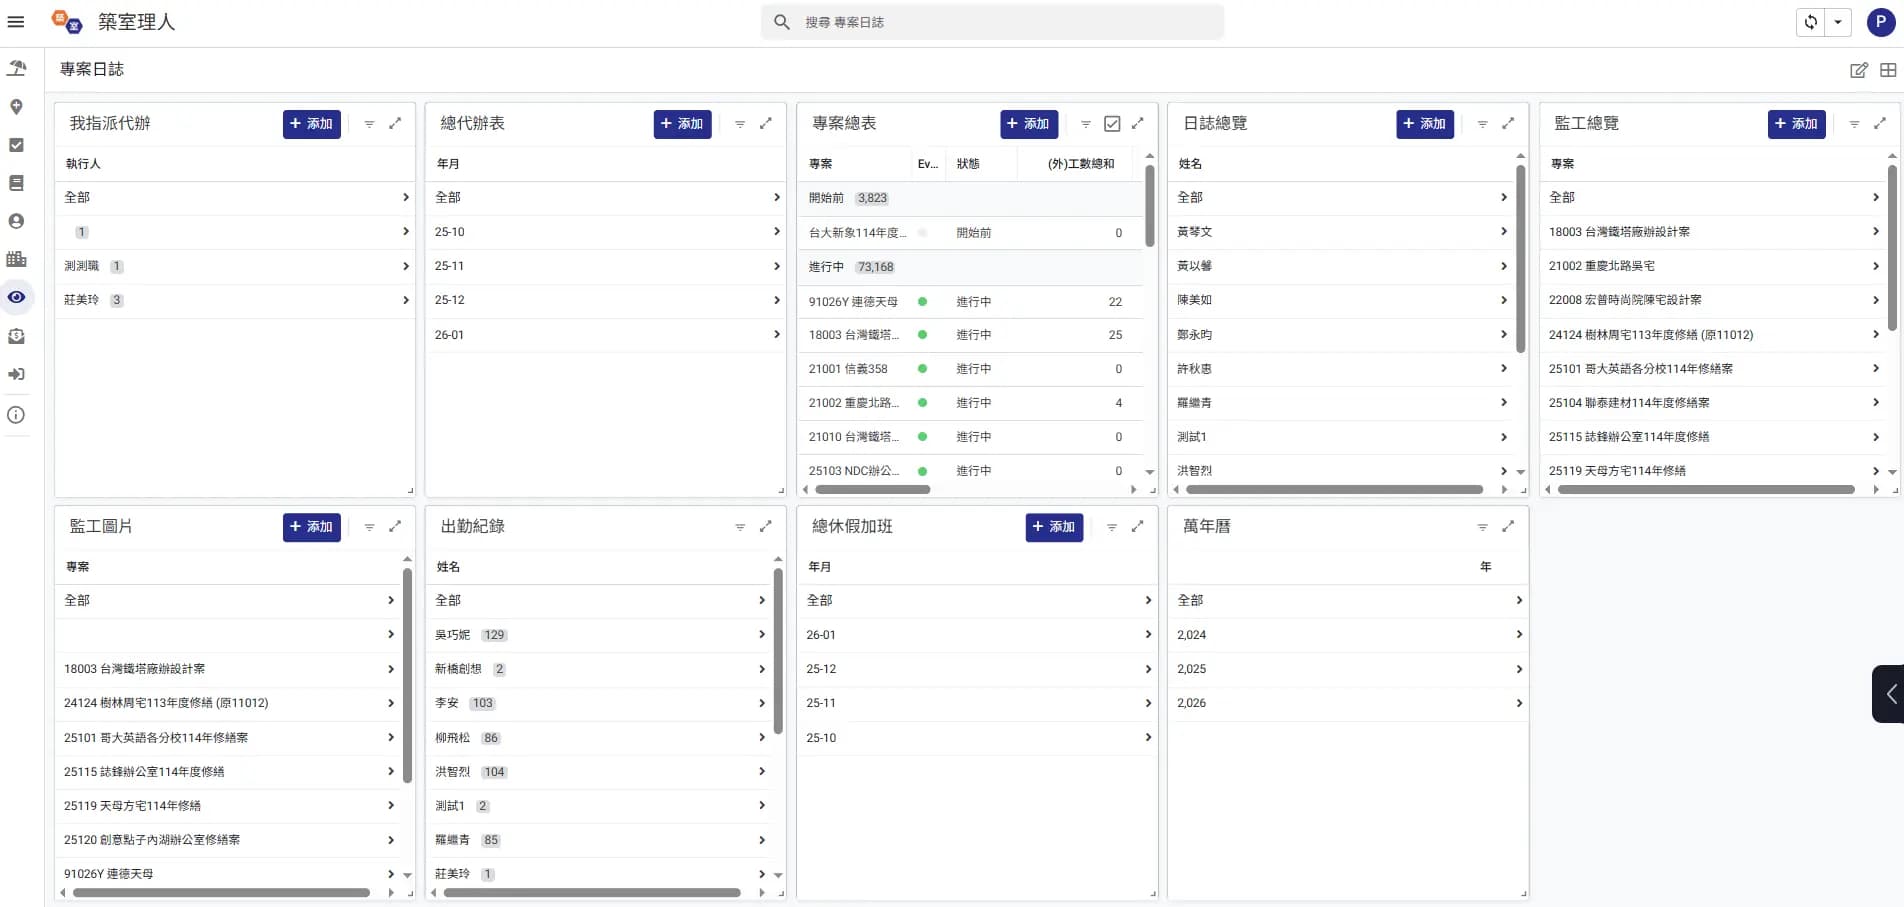This screenshot has width=1904, height=907.
Task: Click the checkmark tasks sidebar icon
Action: pos(16,145)
